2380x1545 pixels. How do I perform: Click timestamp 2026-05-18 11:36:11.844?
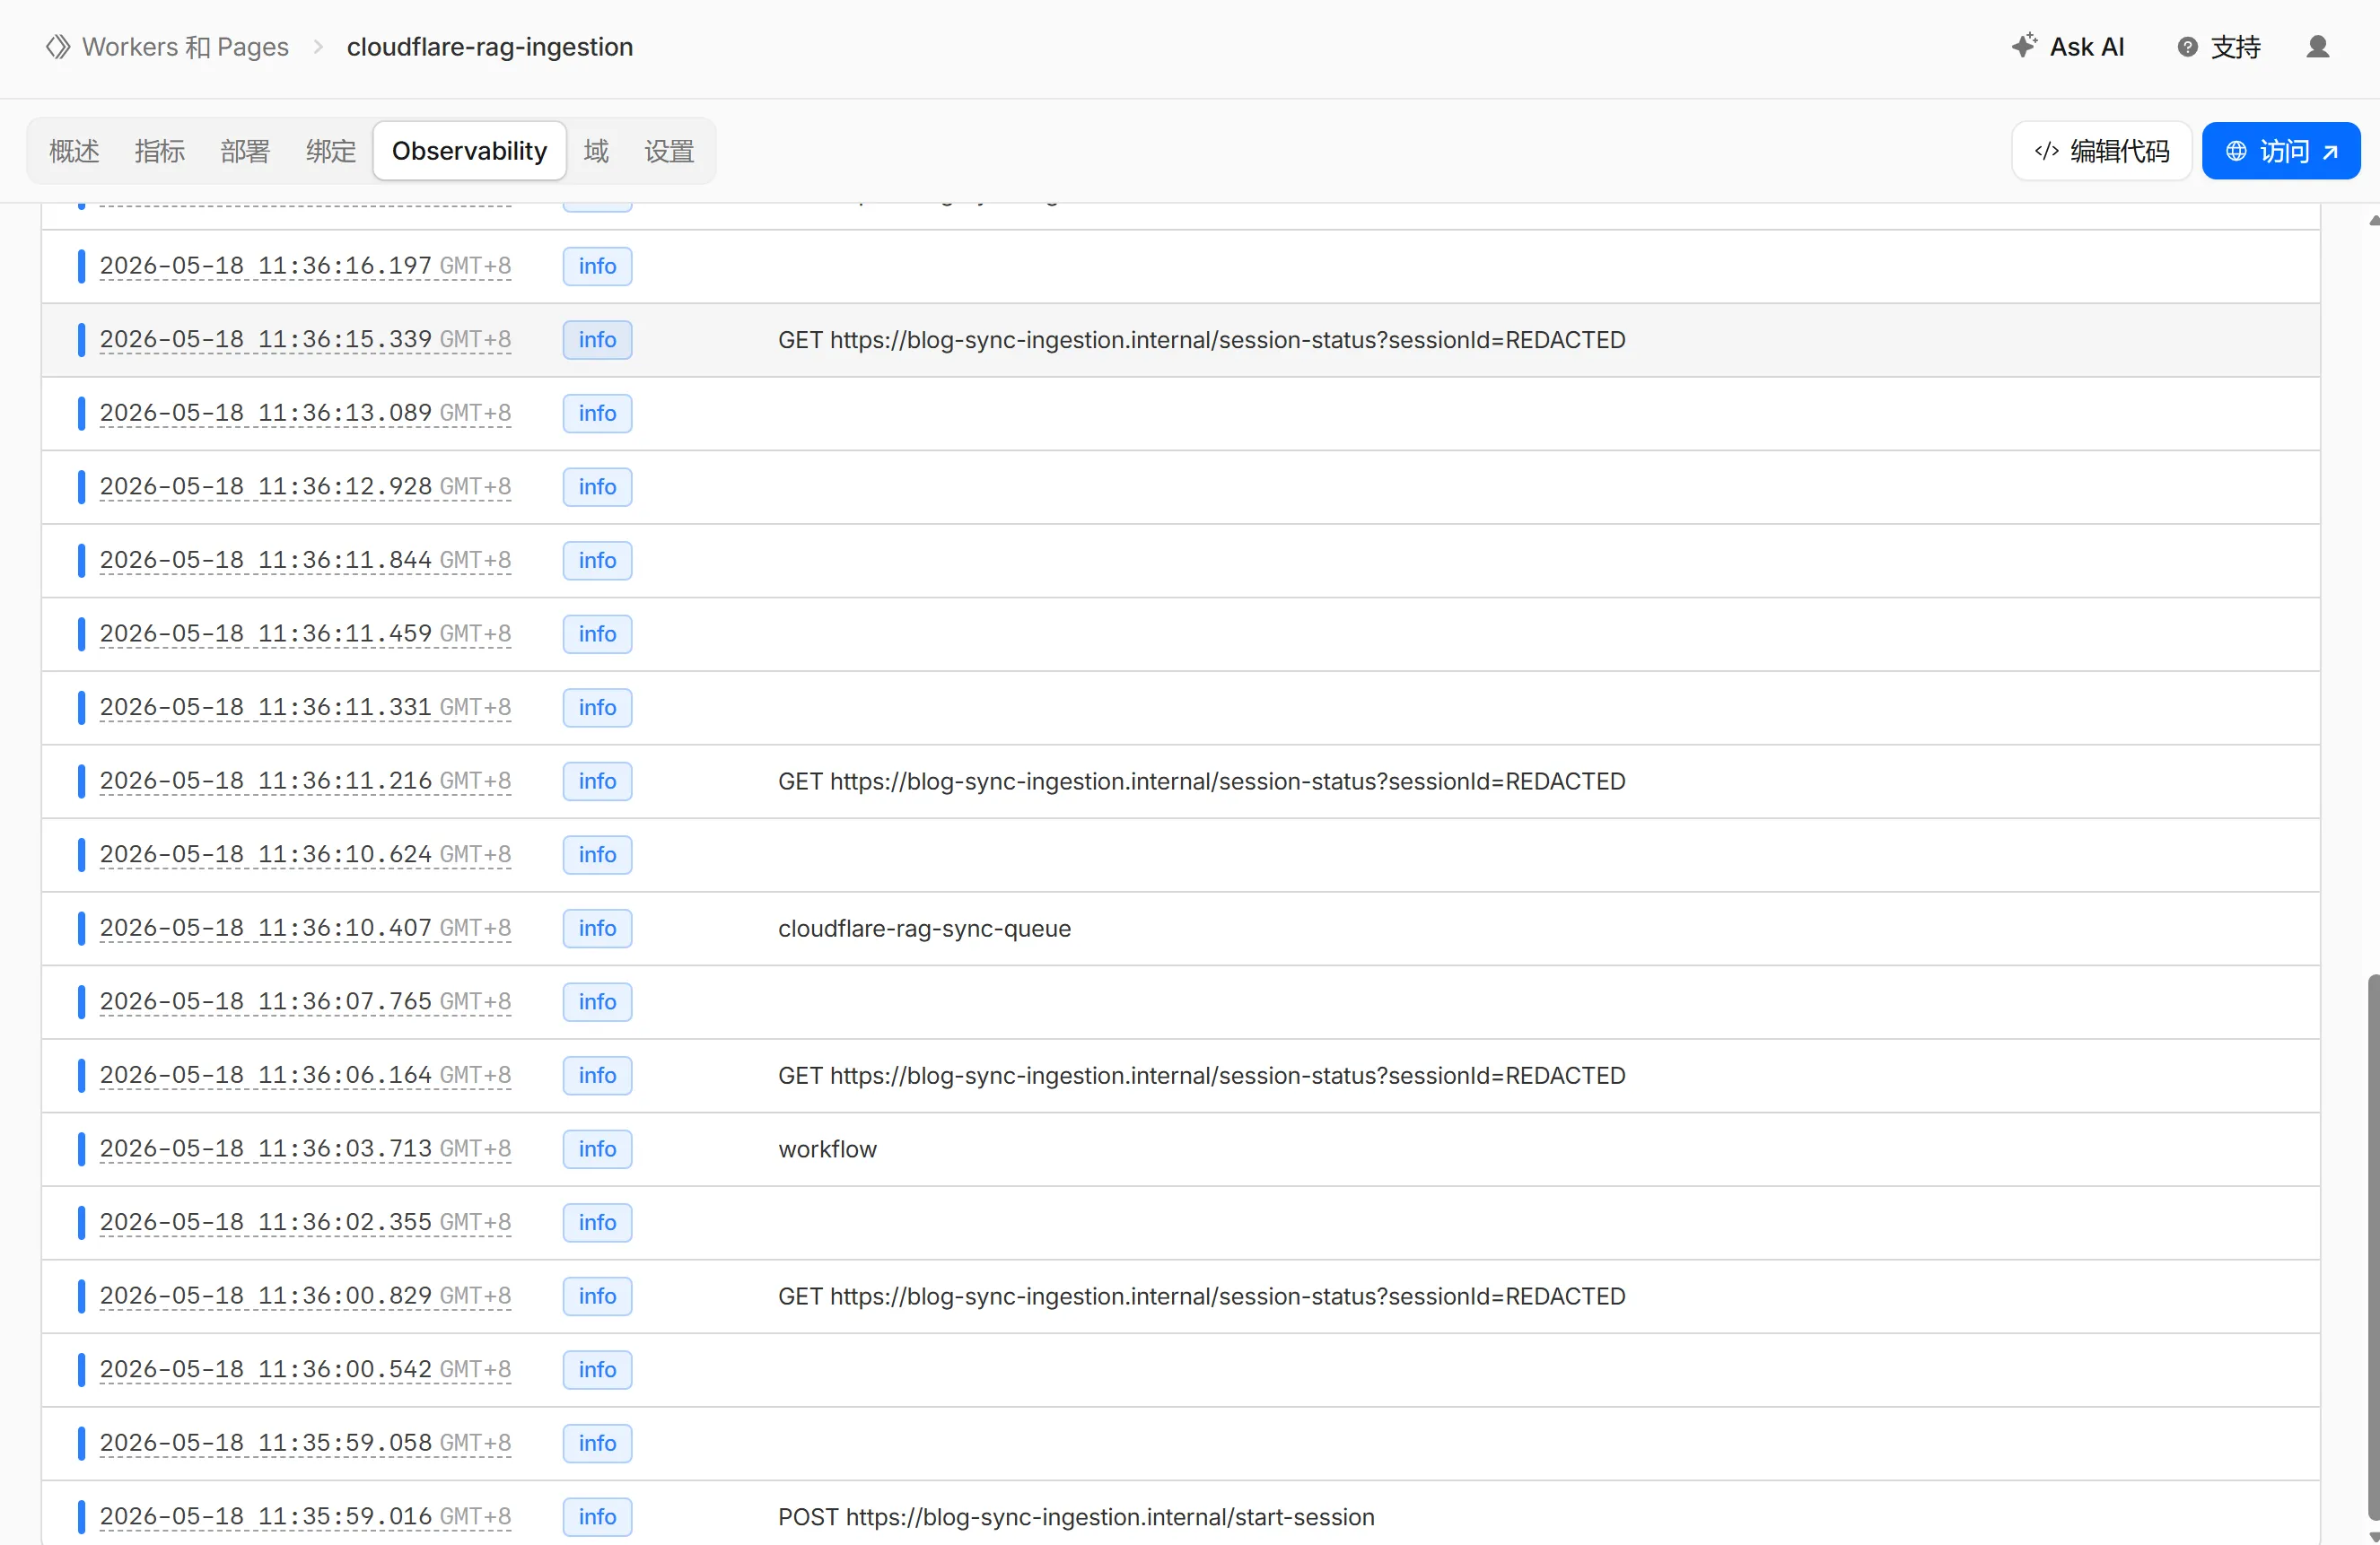305,560
